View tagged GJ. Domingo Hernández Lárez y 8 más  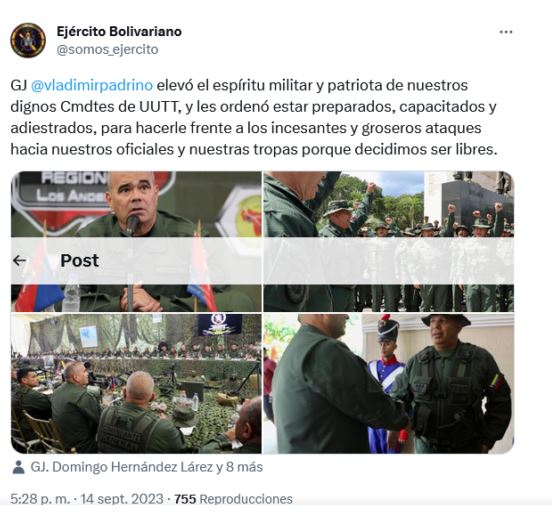point(146,467)
